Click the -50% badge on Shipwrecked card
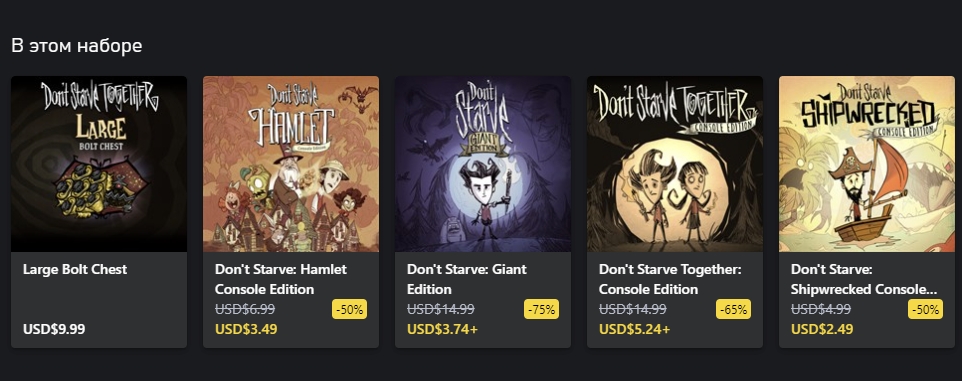The width and height of the screenshot is (962, 381). [x=926, y=309]
